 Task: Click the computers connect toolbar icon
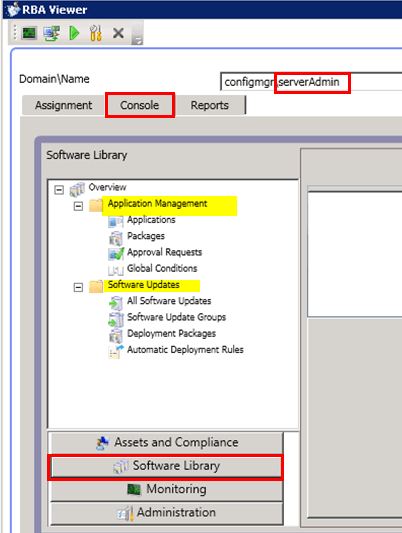(52, 33)
